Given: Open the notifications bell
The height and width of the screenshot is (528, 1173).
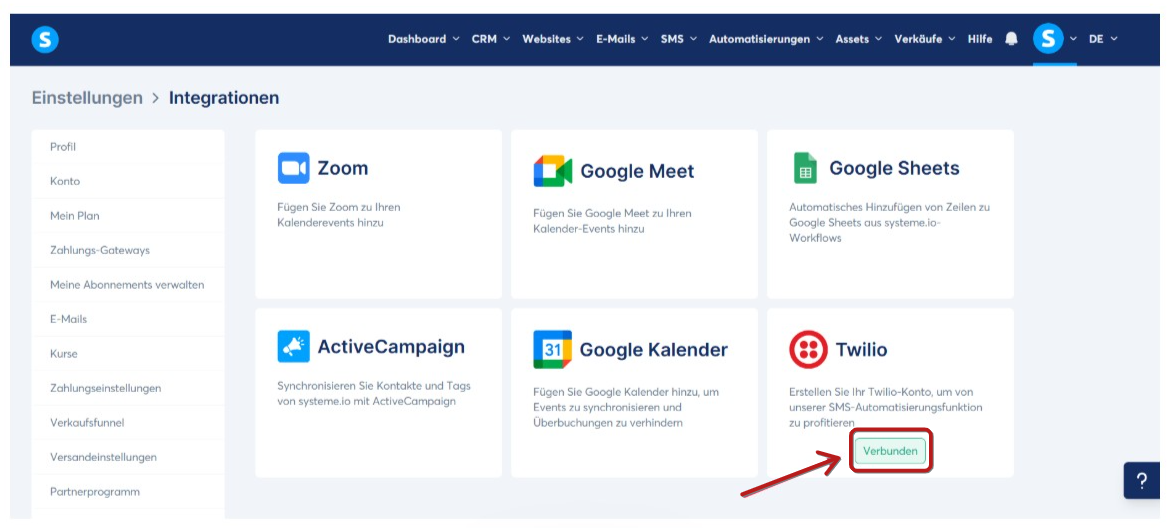Looking at the screenshot, I should (1011, 39).
